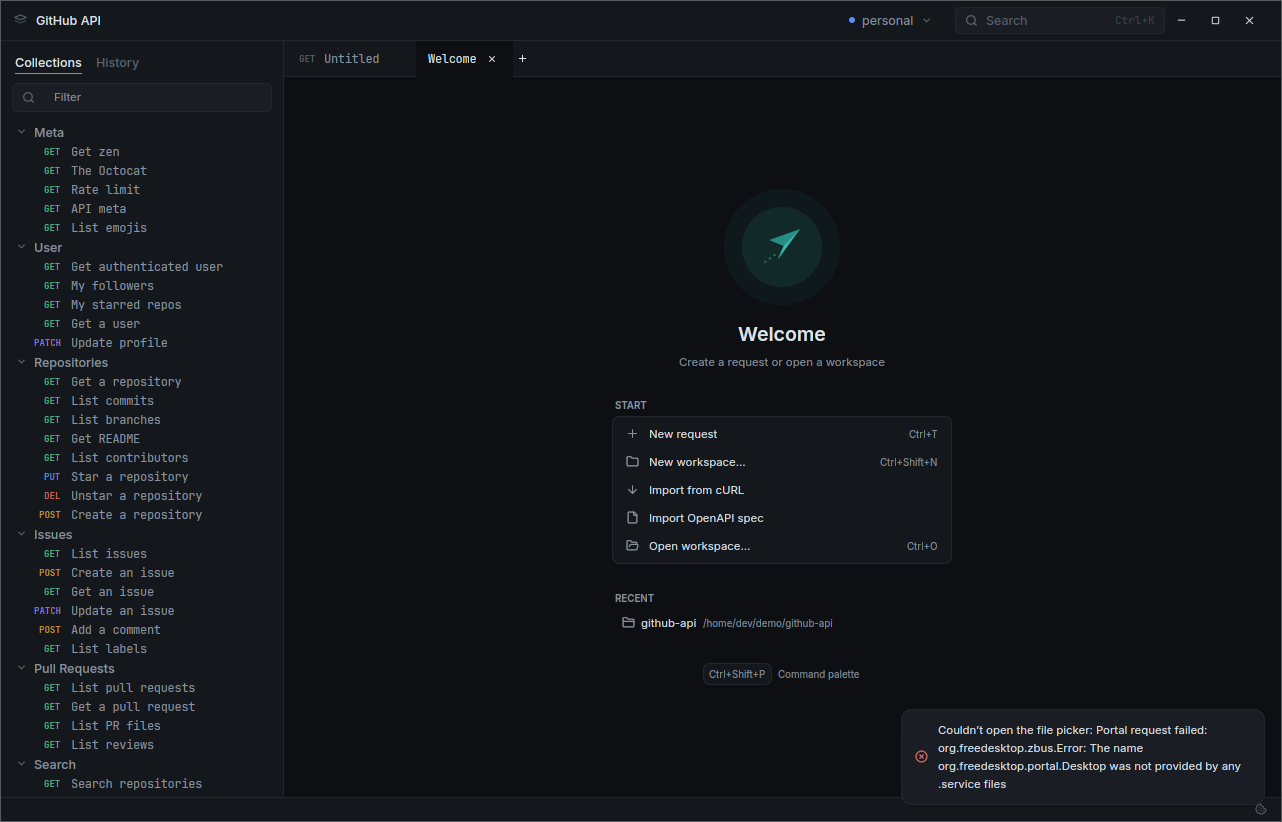Choose New workspace... from the Start list
This screenshot has width=1282, height=822.
782,462
